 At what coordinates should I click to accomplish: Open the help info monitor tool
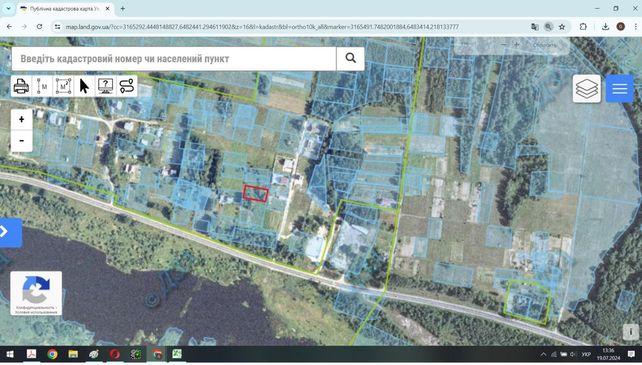[106, 86]
